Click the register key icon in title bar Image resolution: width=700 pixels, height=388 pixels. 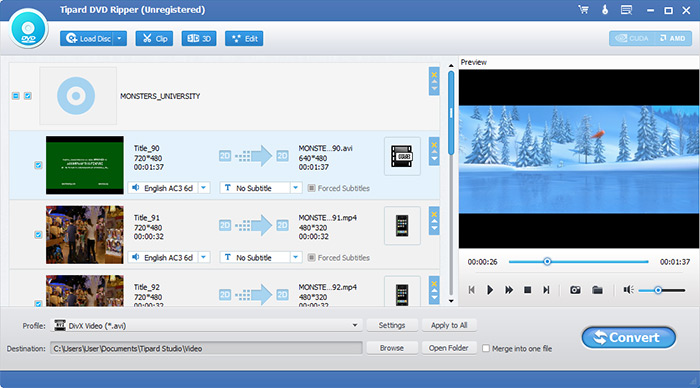click(605, 9)
